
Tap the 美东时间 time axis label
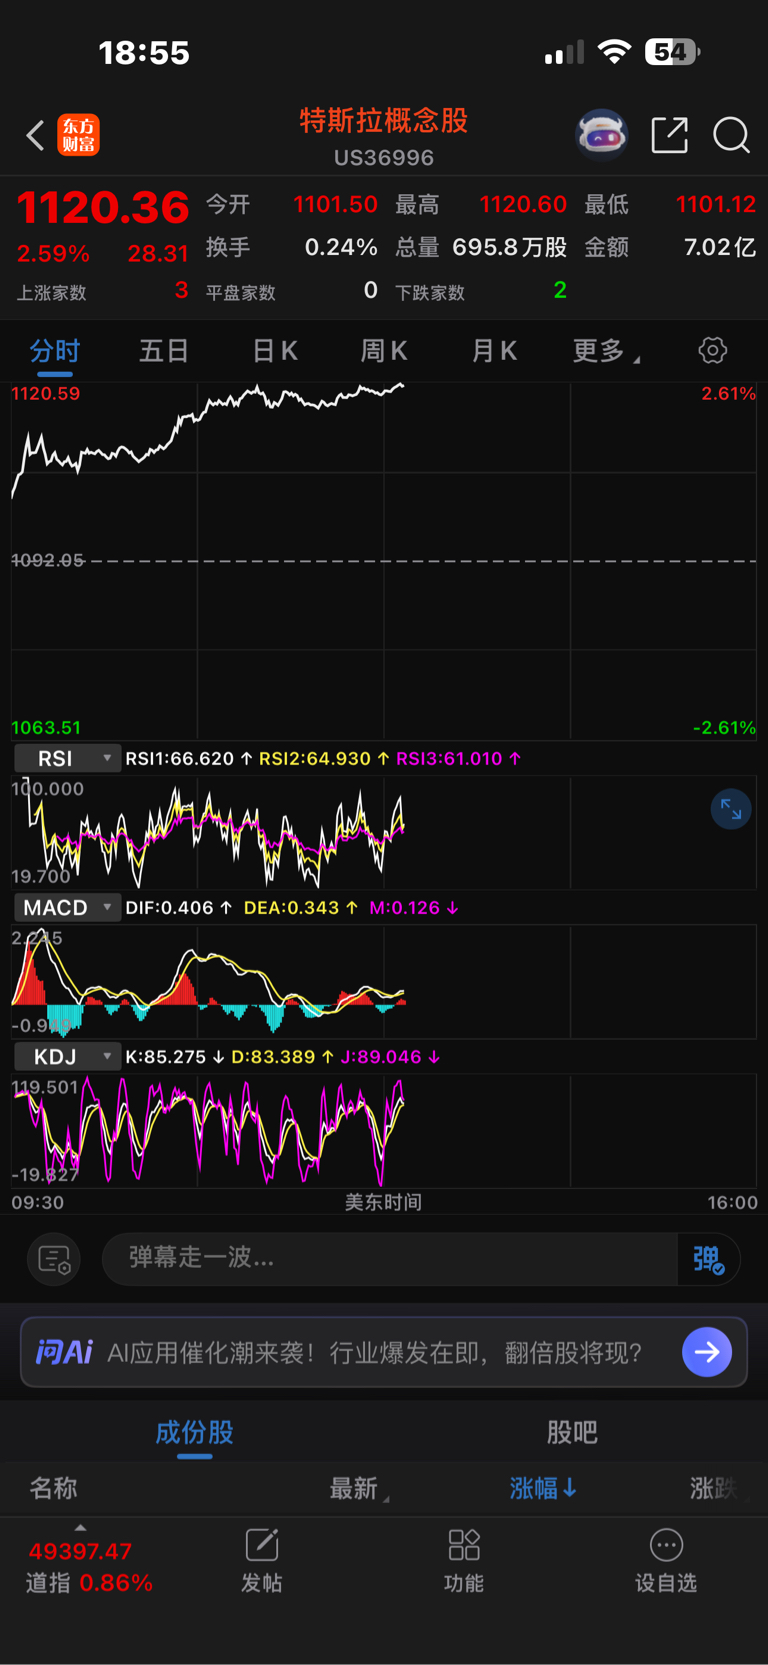[x=383, y=1202]
